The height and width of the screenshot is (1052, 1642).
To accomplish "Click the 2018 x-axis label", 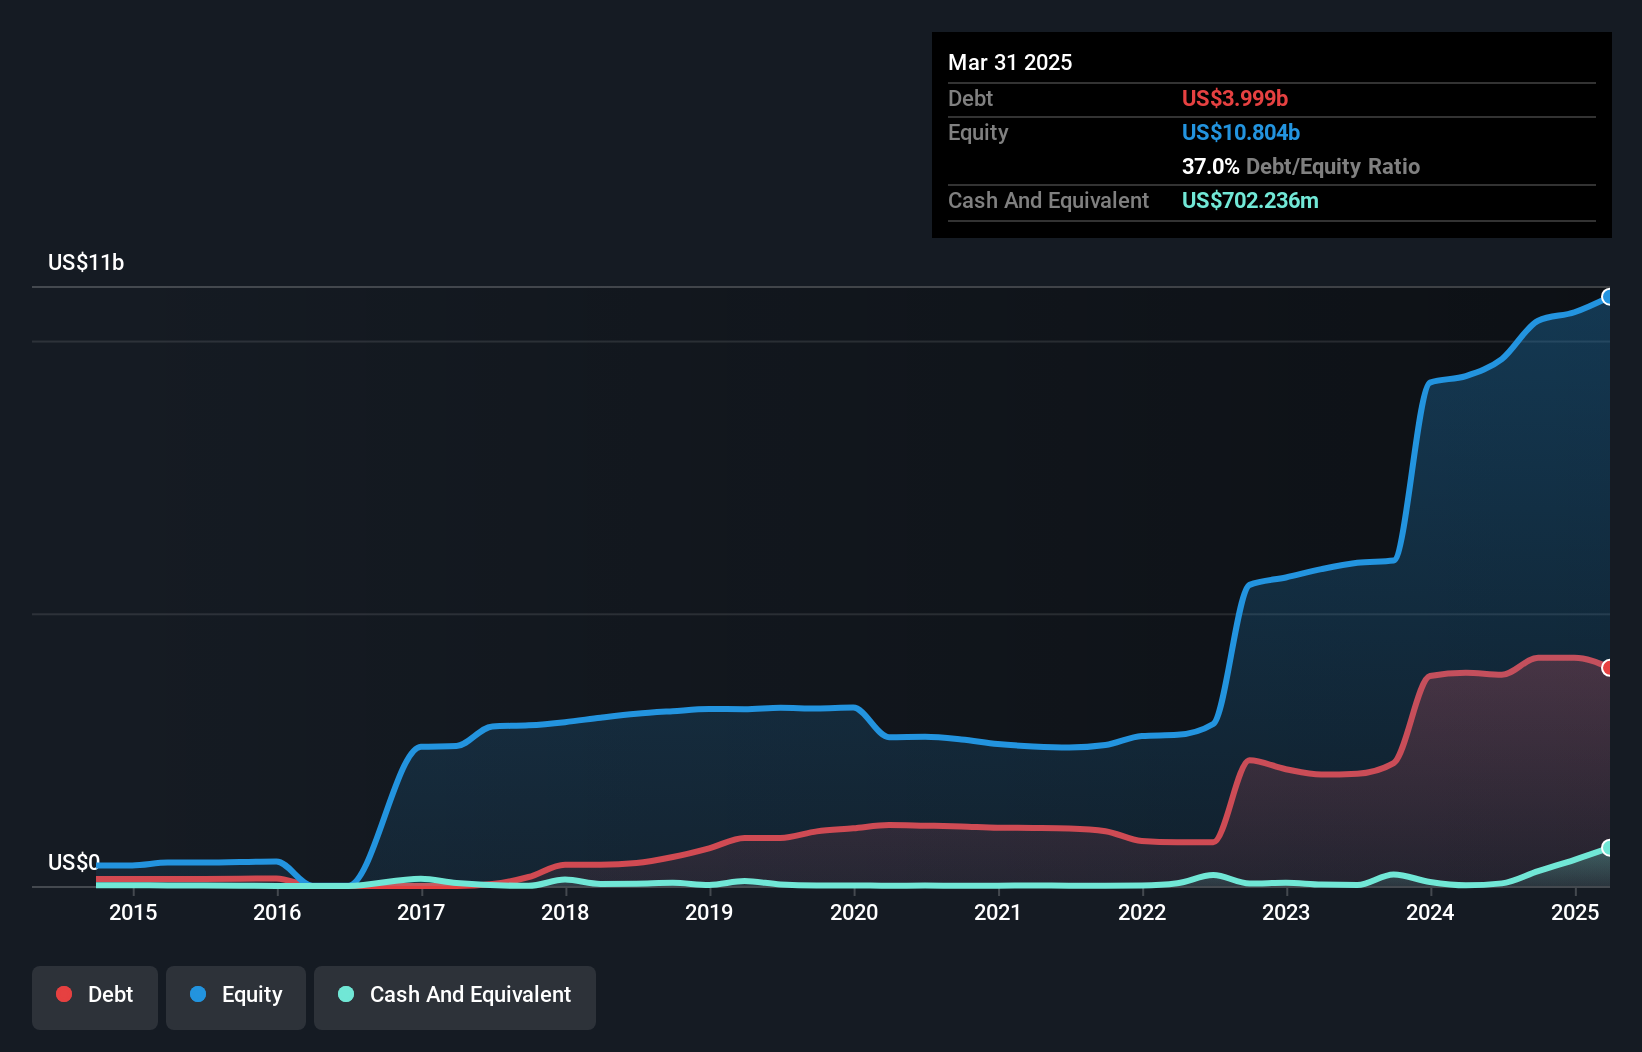I will point(565,912).
